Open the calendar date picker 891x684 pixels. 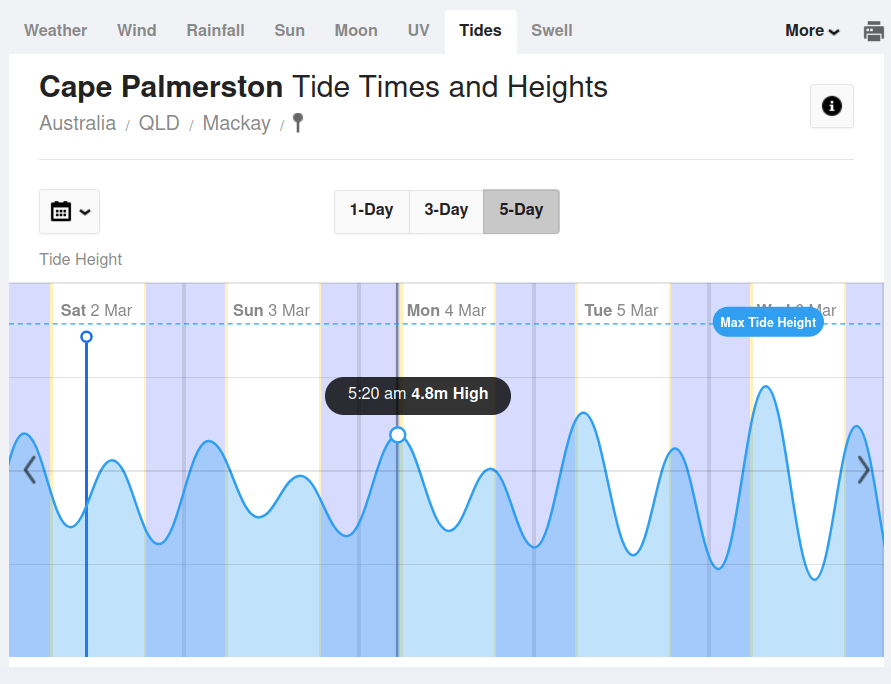pos(69,211)
